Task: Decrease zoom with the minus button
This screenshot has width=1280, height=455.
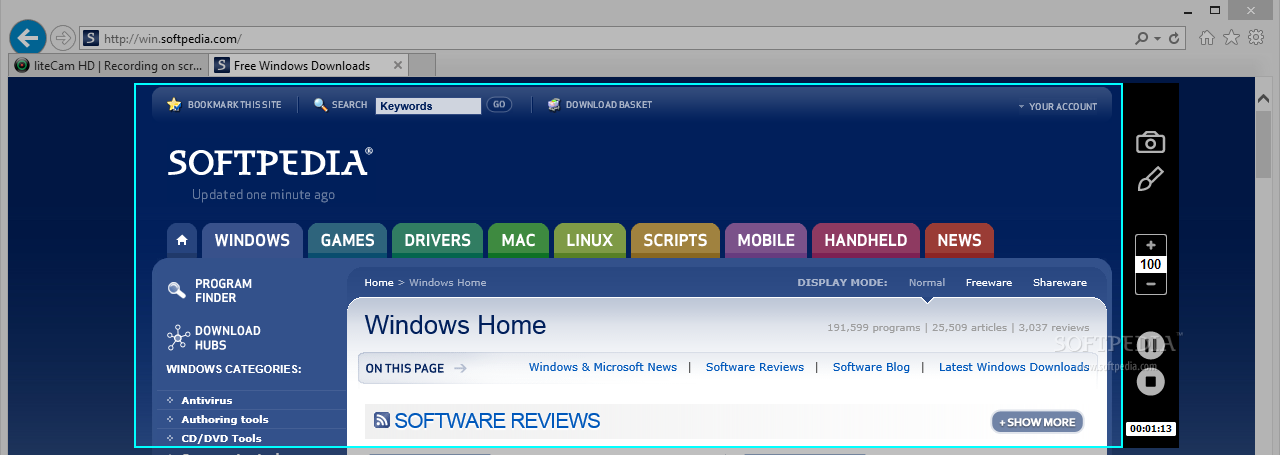Action: 1151,284
